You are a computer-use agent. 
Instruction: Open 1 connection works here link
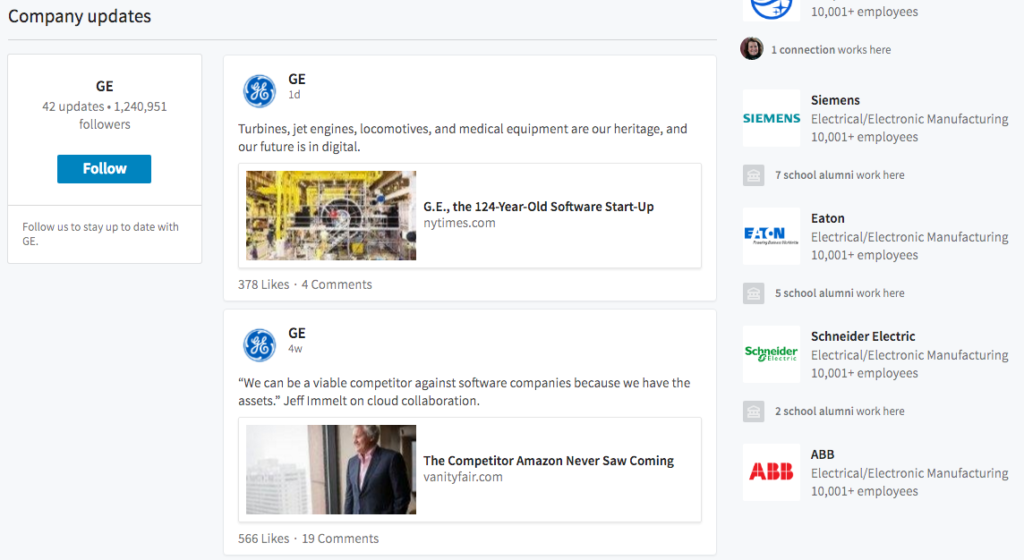click(x=831, y=50)
